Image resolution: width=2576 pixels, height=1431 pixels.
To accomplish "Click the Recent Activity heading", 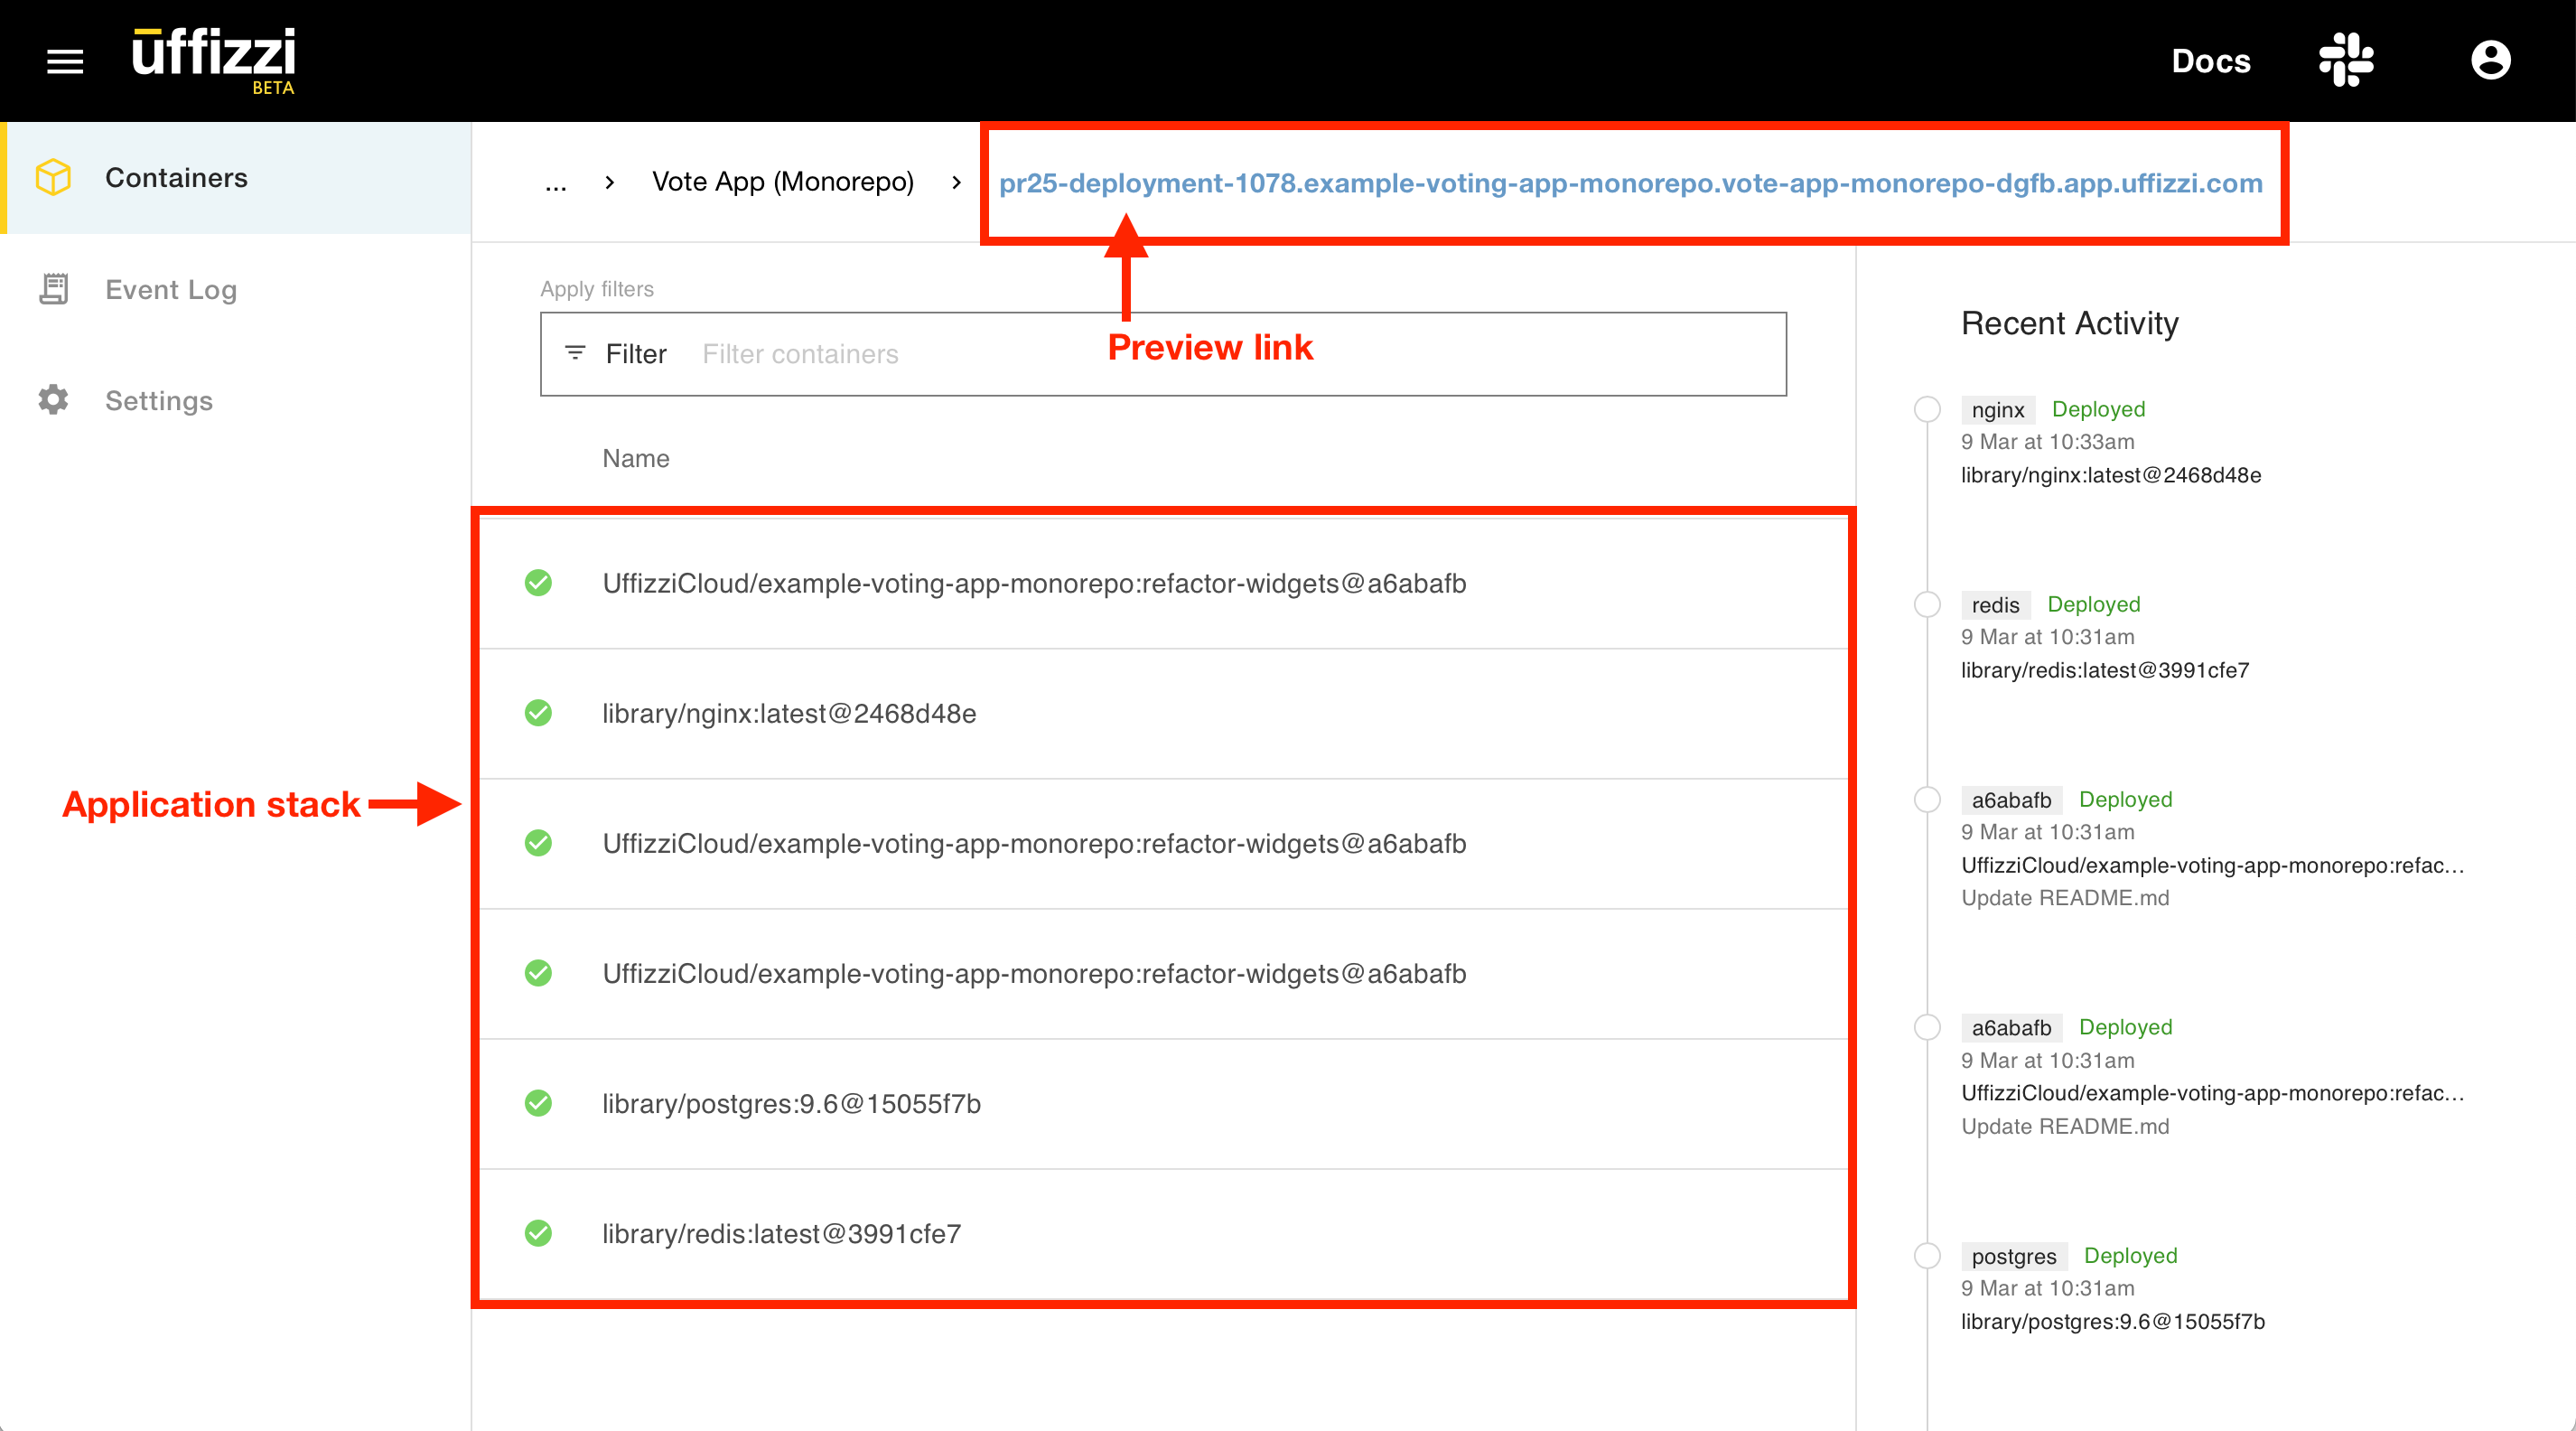I will 2069,323.
